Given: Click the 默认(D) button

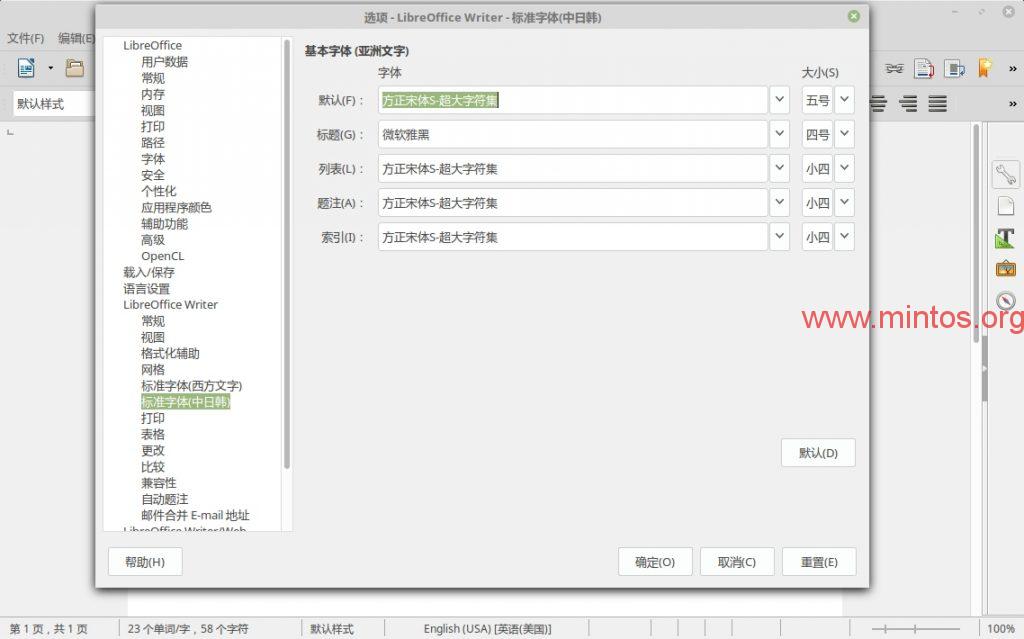Looking at the screenshot, I should (818, 453).
